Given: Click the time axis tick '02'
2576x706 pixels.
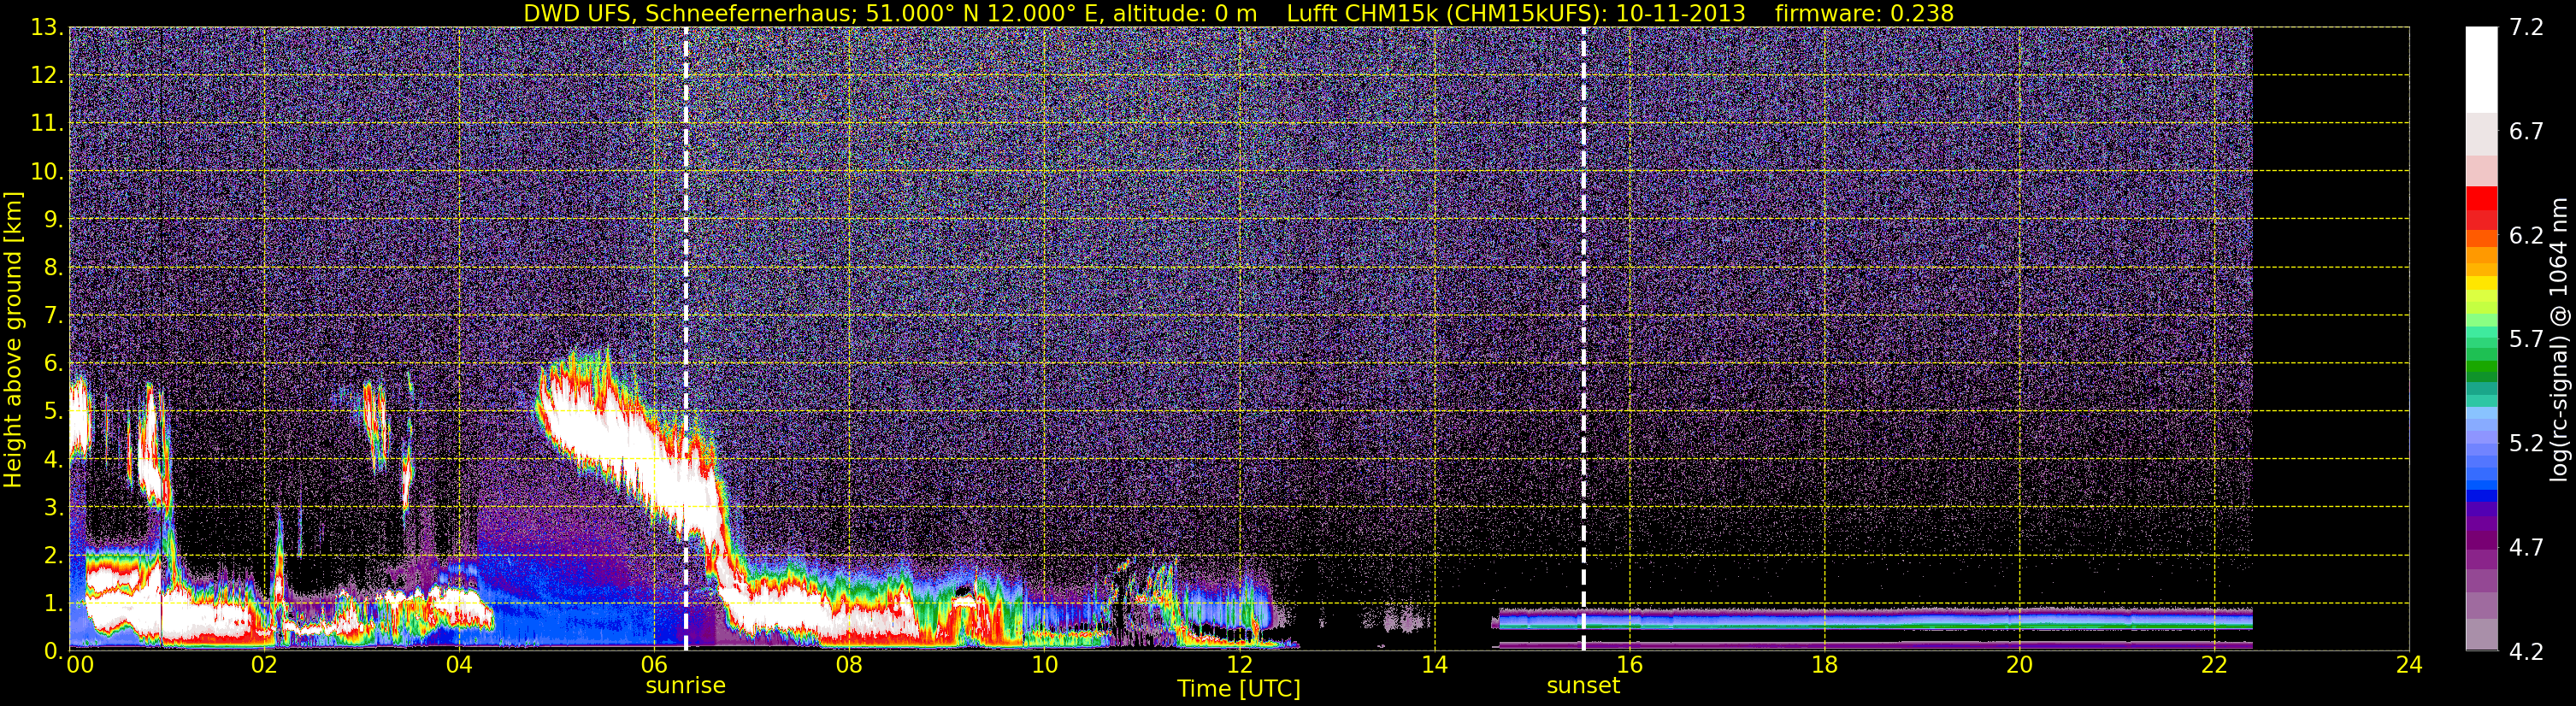Looking at the screenshot, I should click(264, 666).
